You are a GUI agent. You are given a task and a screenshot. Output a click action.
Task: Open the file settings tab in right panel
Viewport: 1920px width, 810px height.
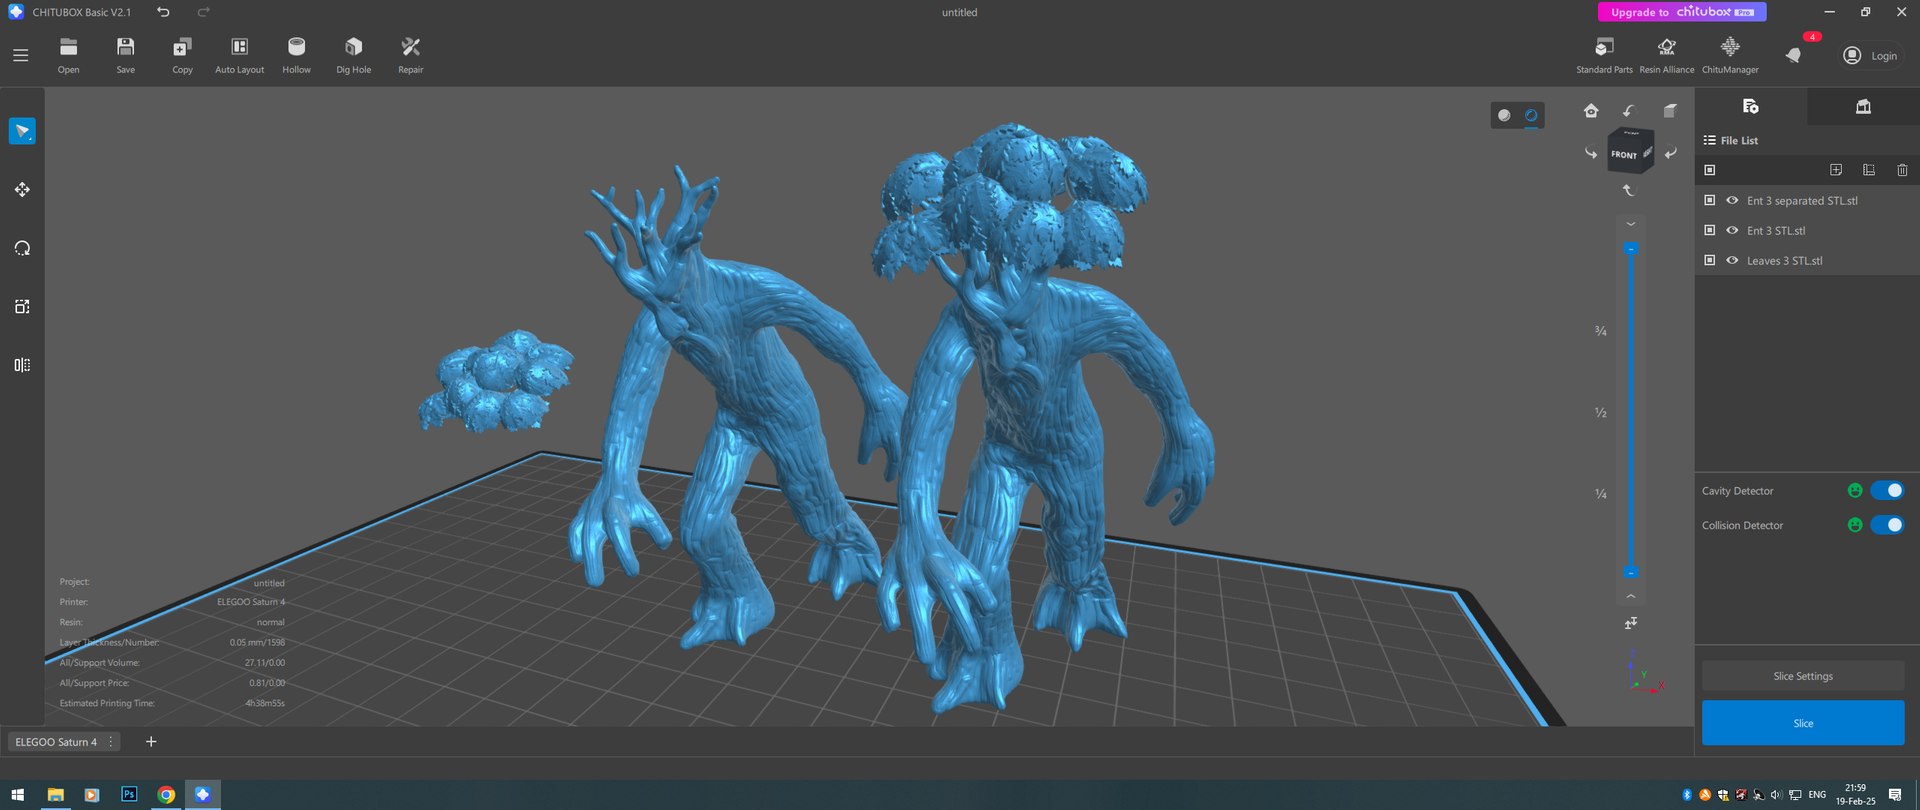tap(1751, 106)
